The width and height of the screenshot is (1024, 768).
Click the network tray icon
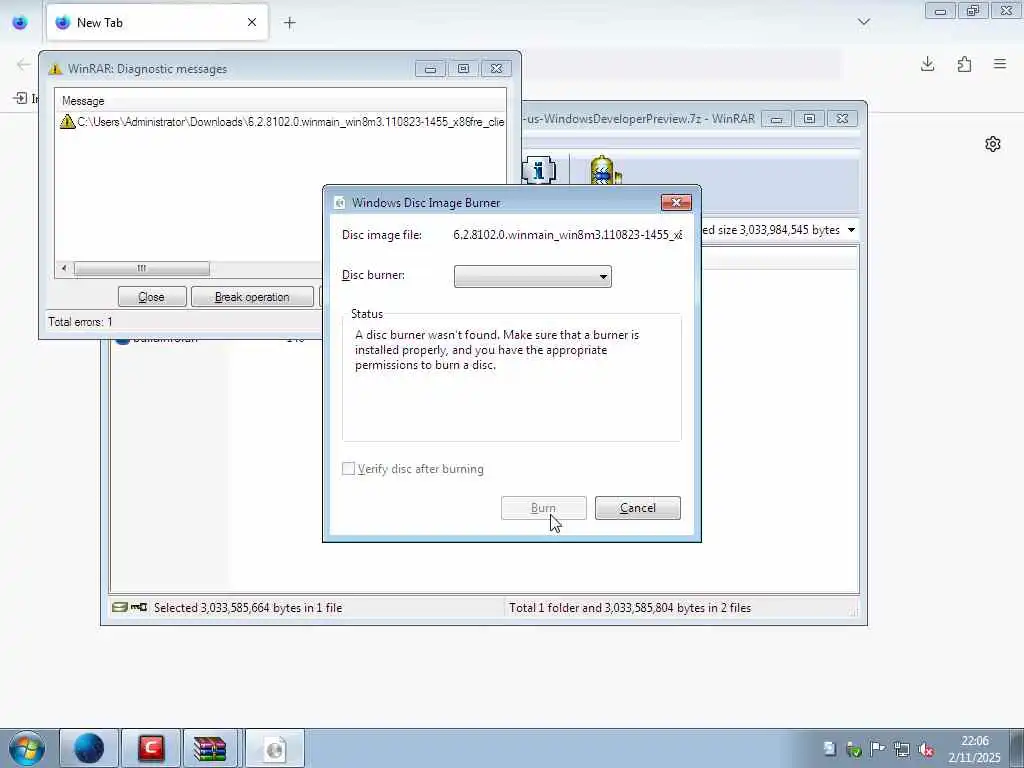[902, 749]
